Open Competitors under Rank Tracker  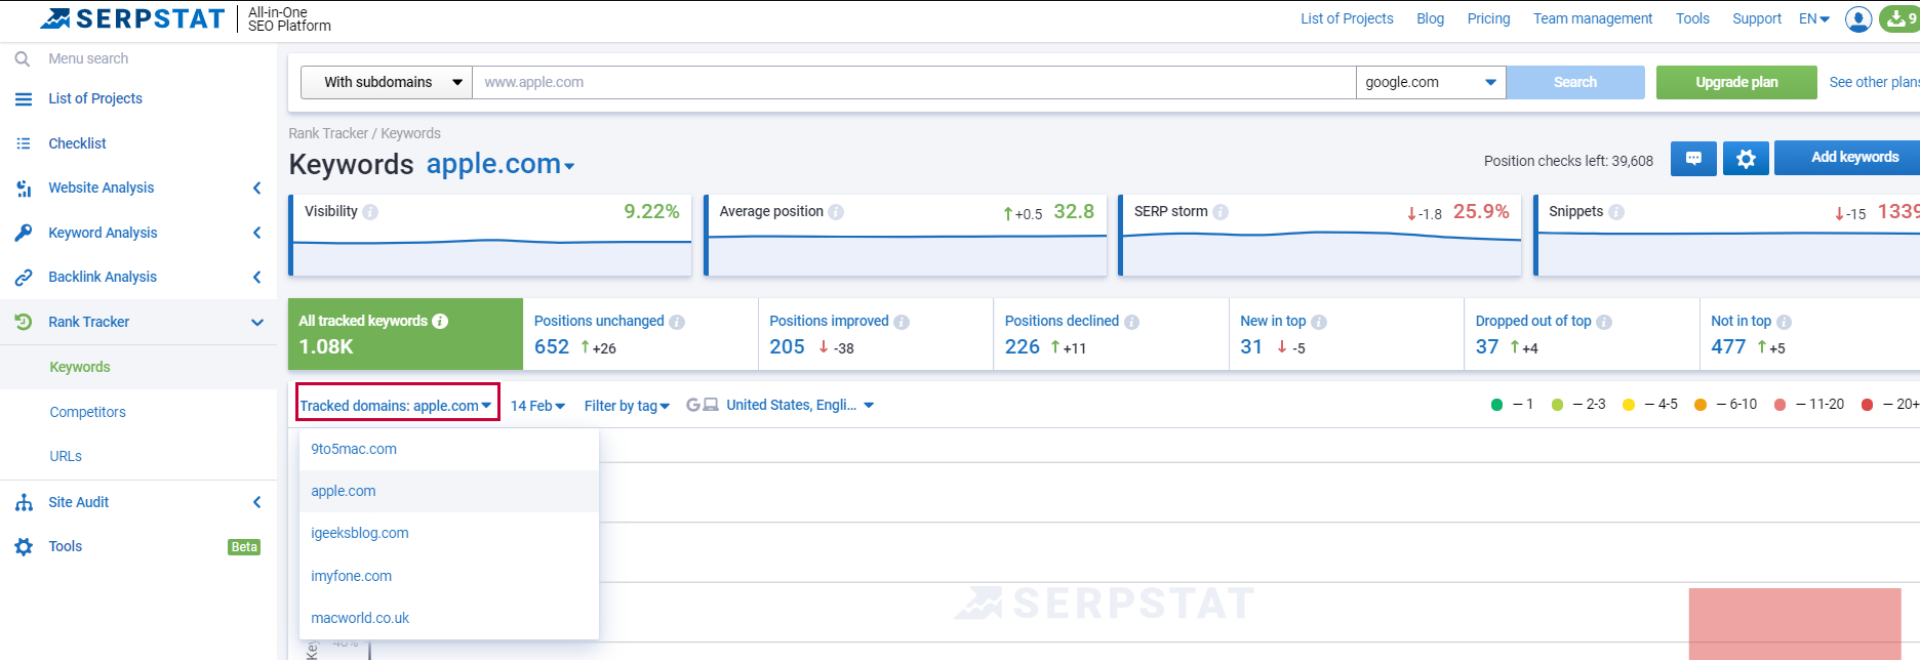(x=88, y=412)
